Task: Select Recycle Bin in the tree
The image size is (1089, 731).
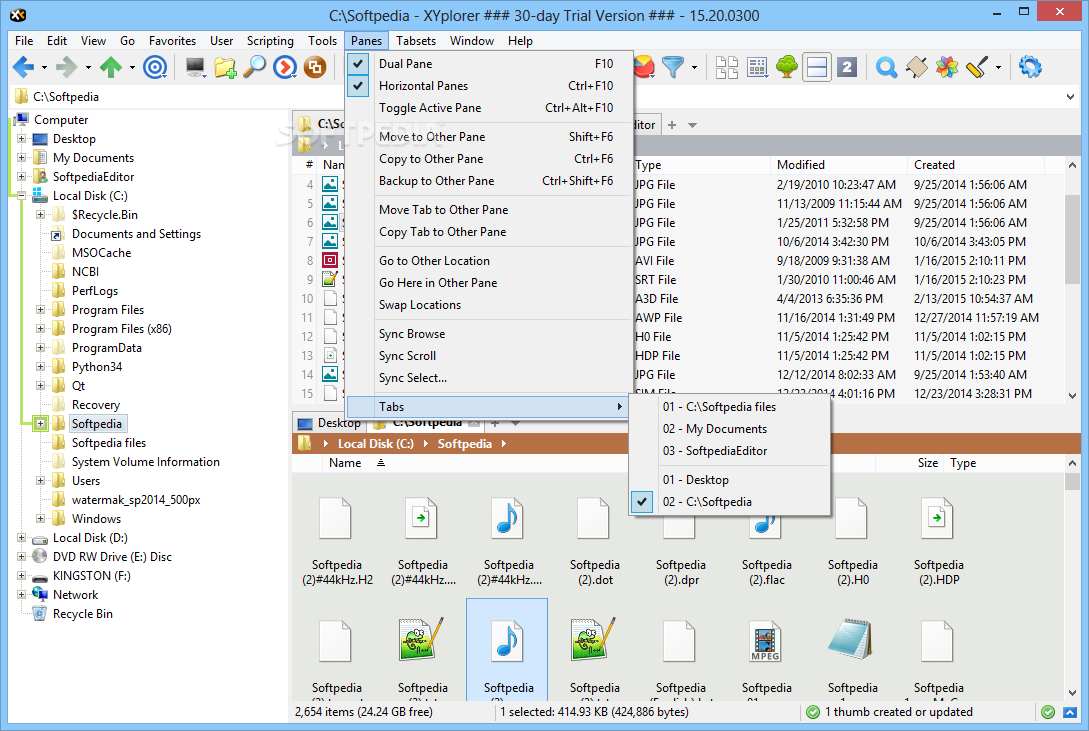Action: (x=83, y=614)
